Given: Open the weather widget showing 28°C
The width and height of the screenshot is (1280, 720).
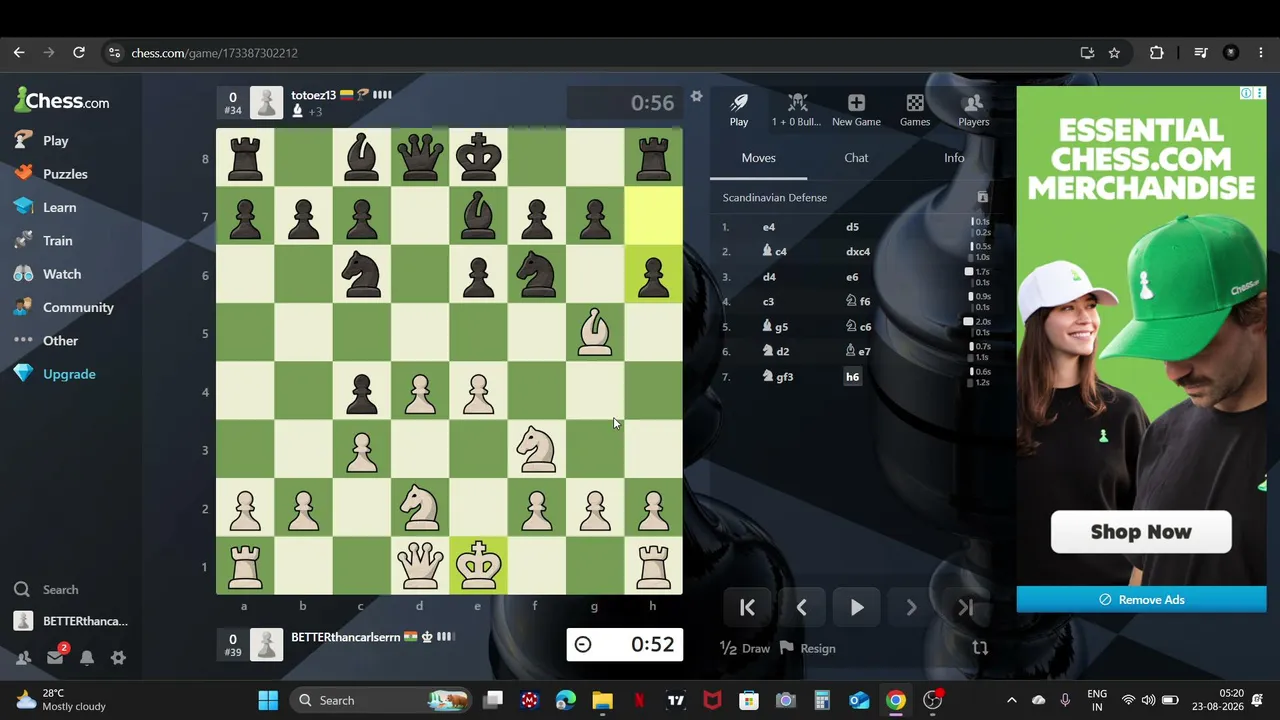Looking at the screenshot, I should (60, 700).
